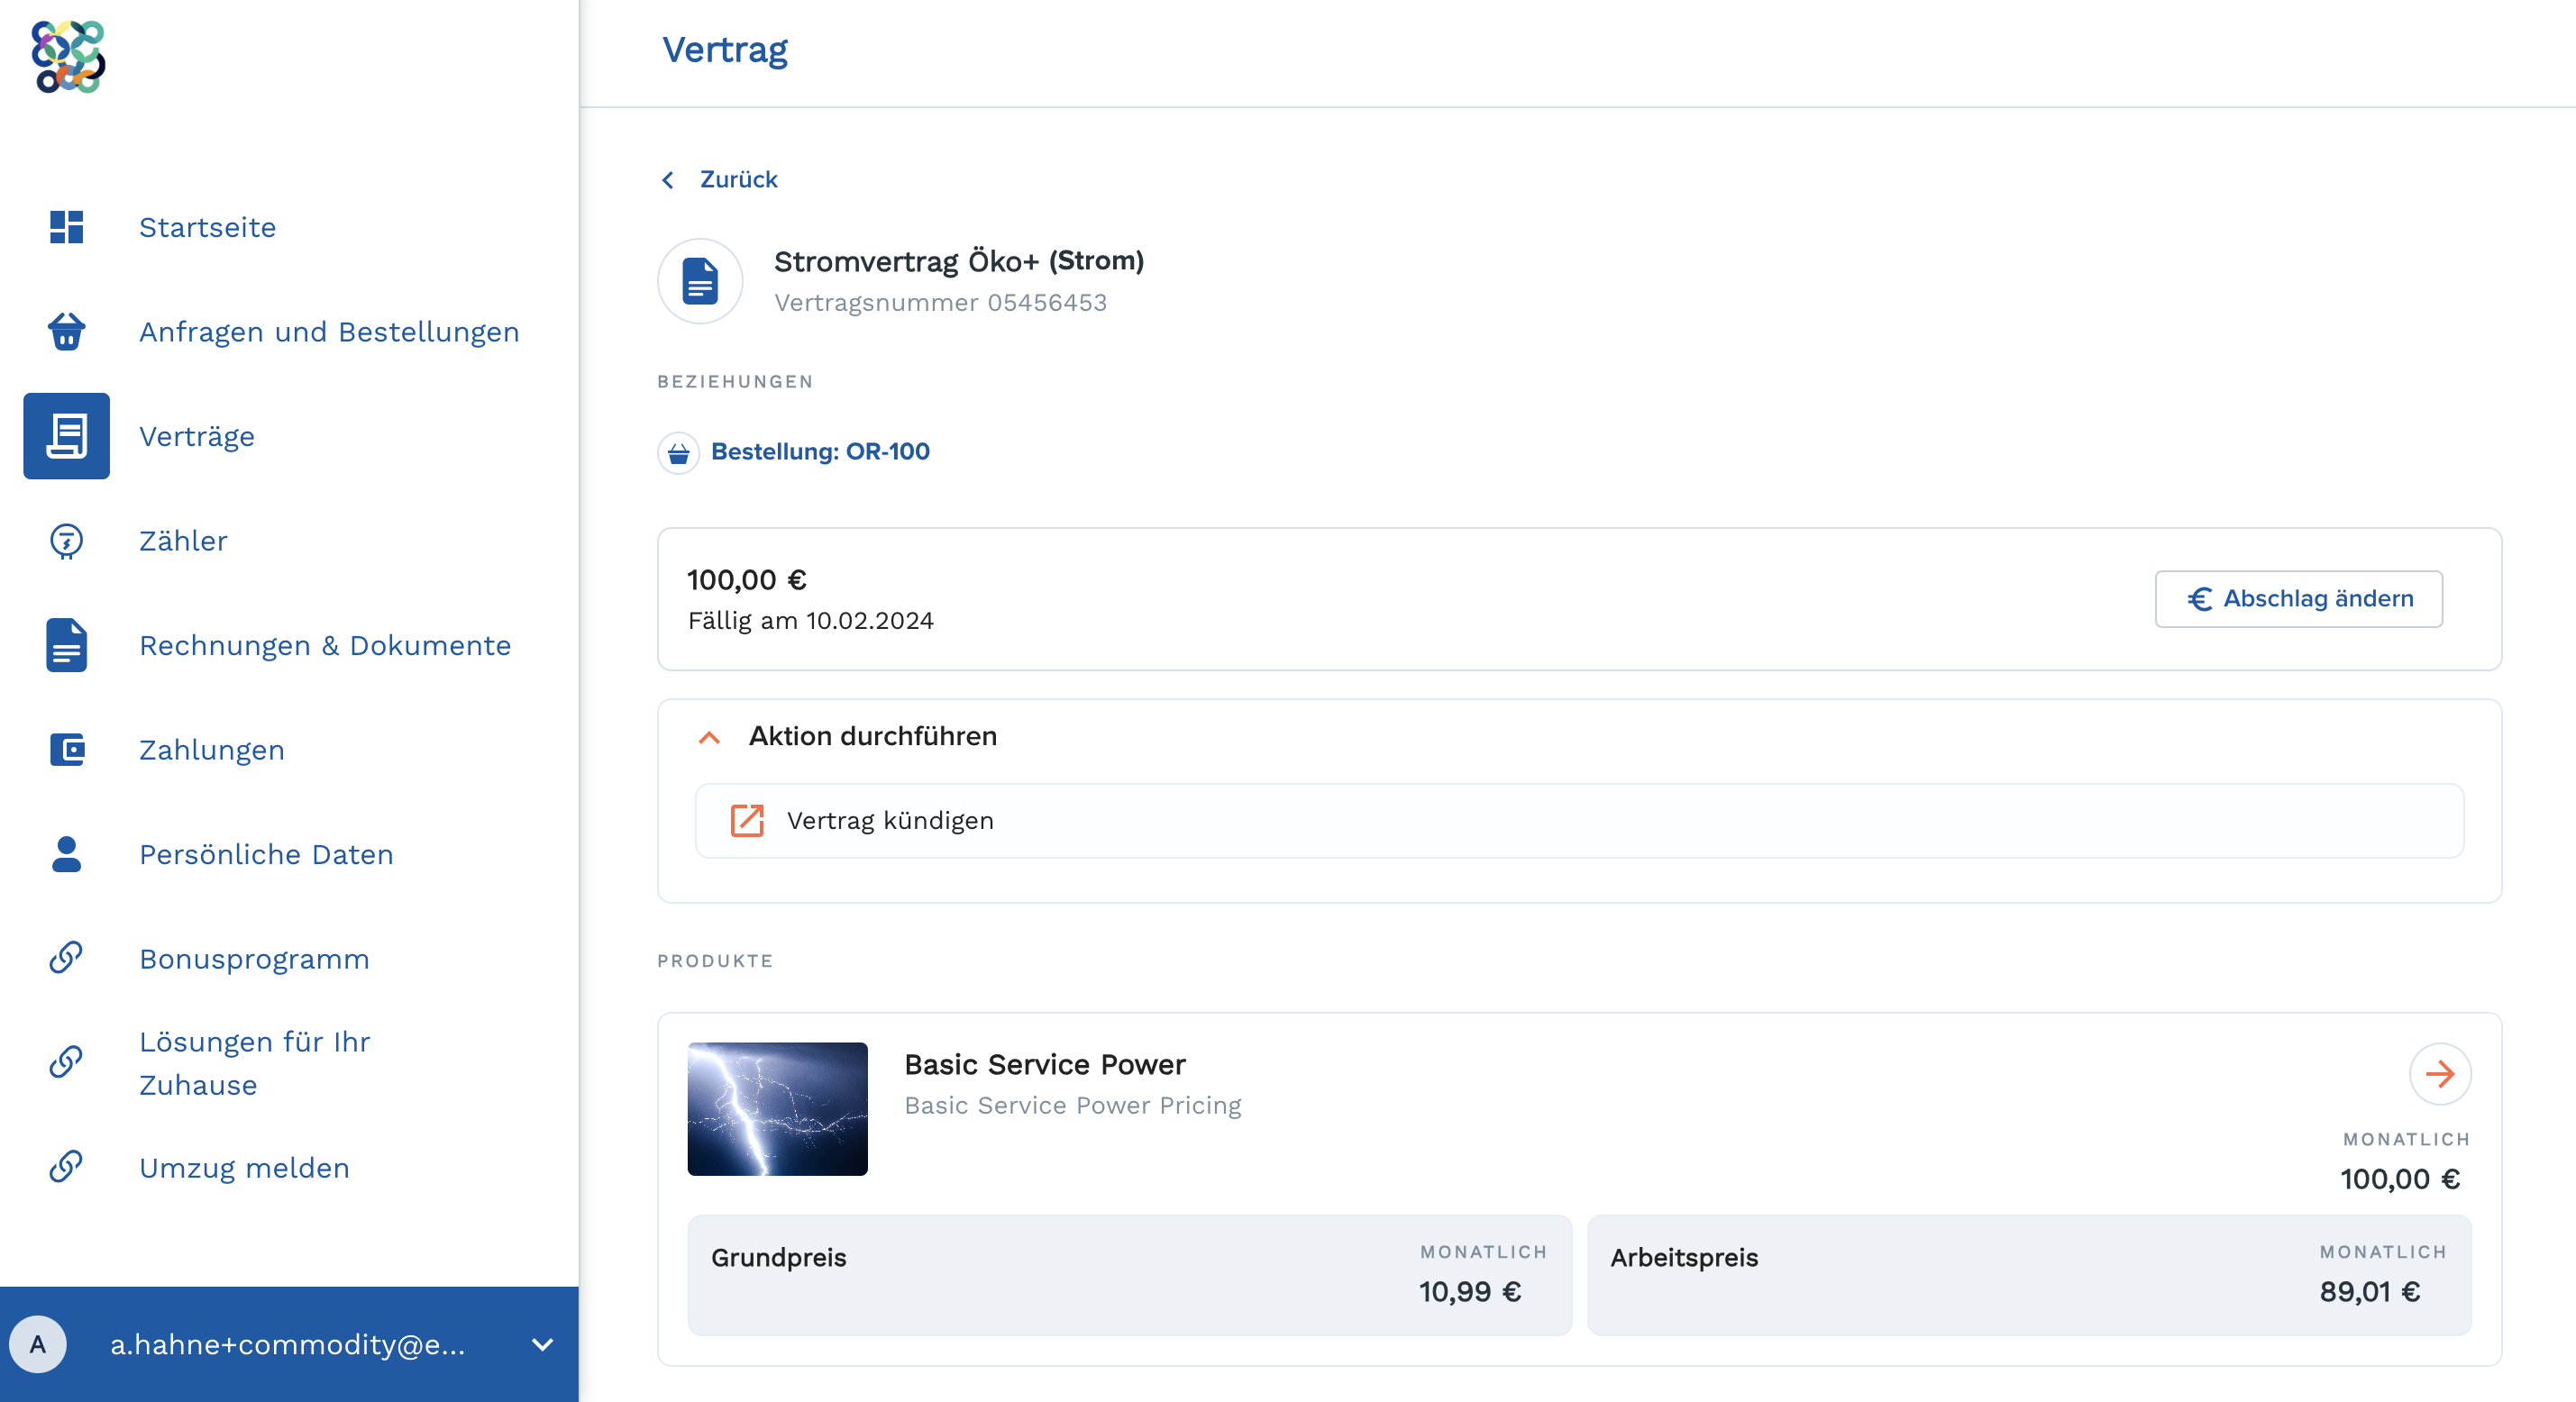Click Abschlag ändern button

2298,598
